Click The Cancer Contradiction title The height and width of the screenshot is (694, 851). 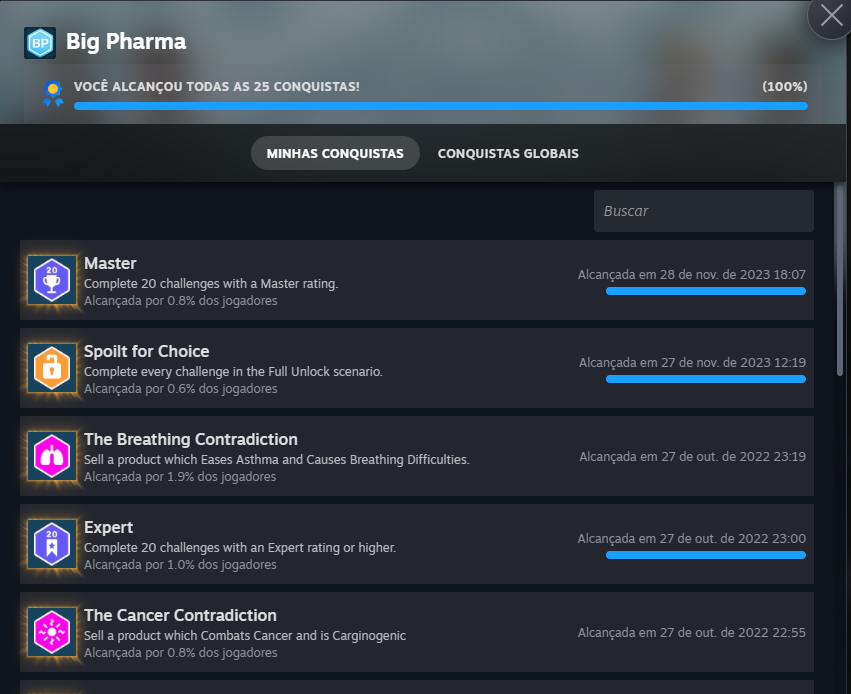click(180, 616)
